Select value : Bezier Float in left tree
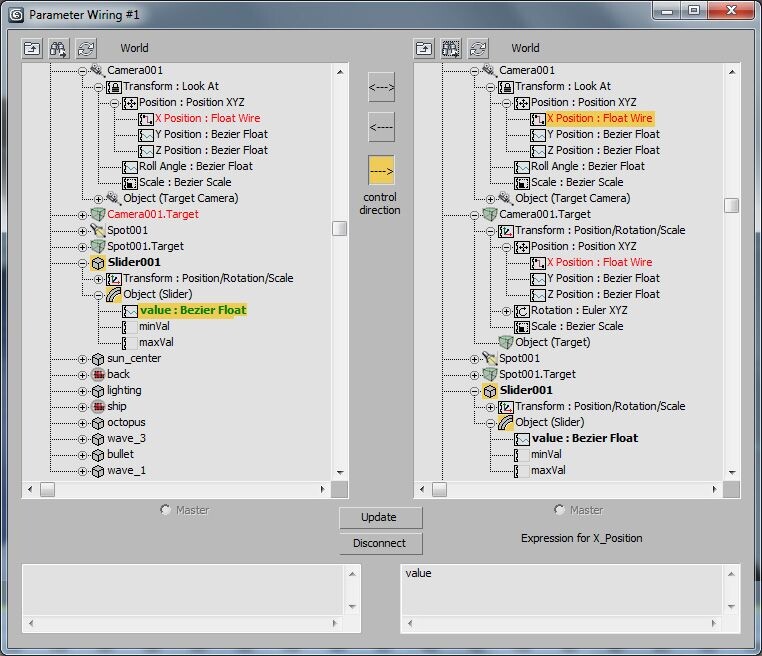Image resolution: width=762 pixels, height=656 pixels. [192, 310]
